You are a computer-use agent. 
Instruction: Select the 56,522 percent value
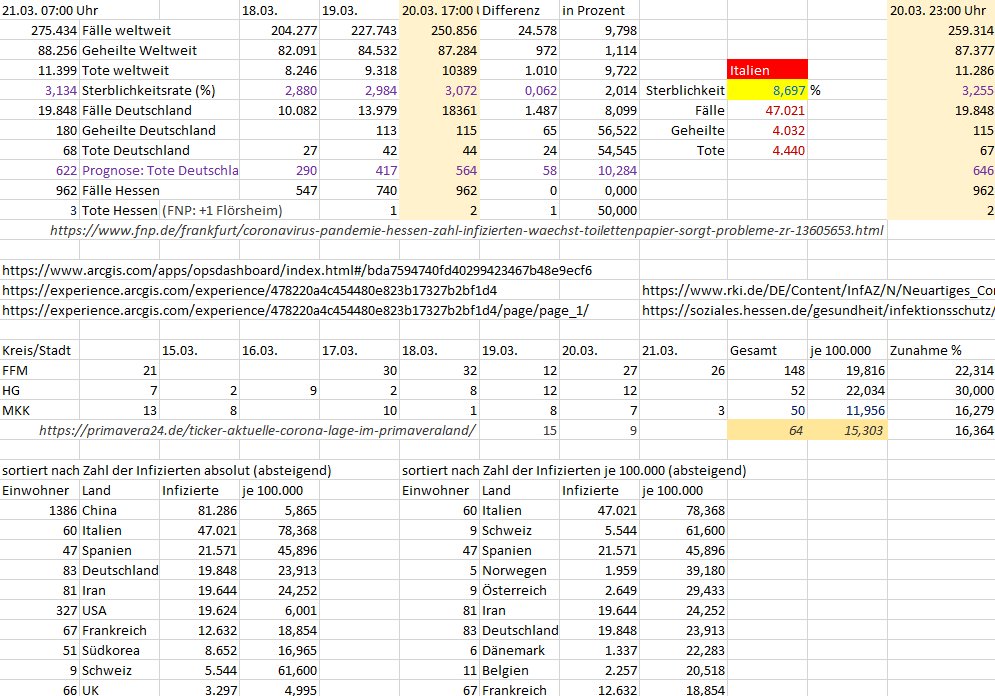pyautogui.click(x=599, y=130)
